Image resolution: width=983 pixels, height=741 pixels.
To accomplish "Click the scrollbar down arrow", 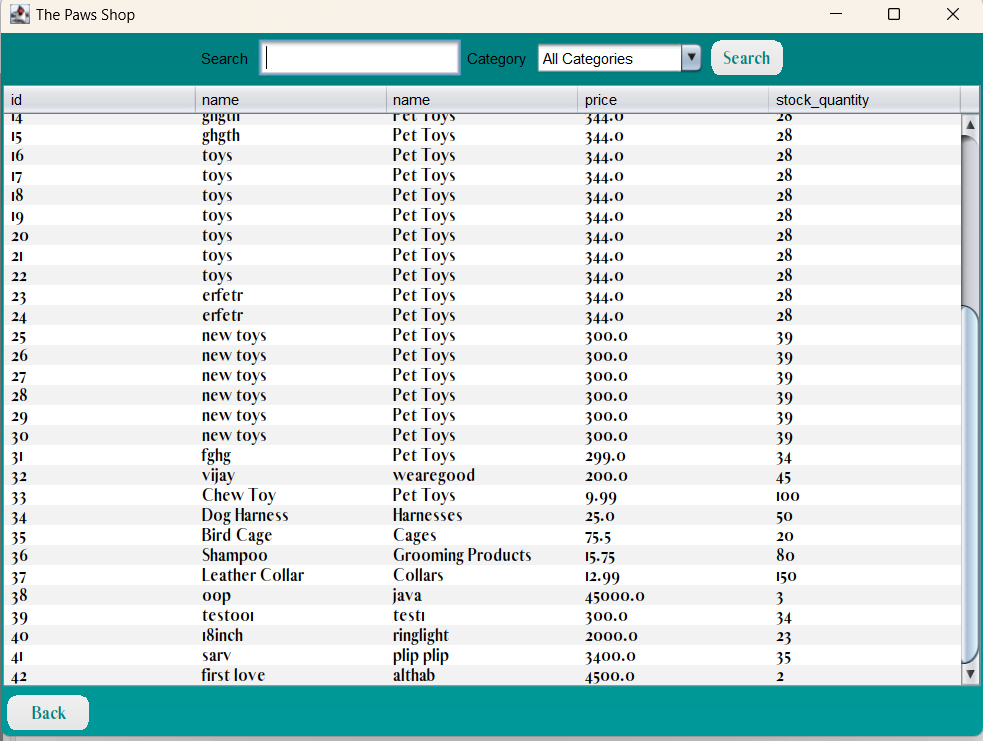I will (x=969, y=673).
